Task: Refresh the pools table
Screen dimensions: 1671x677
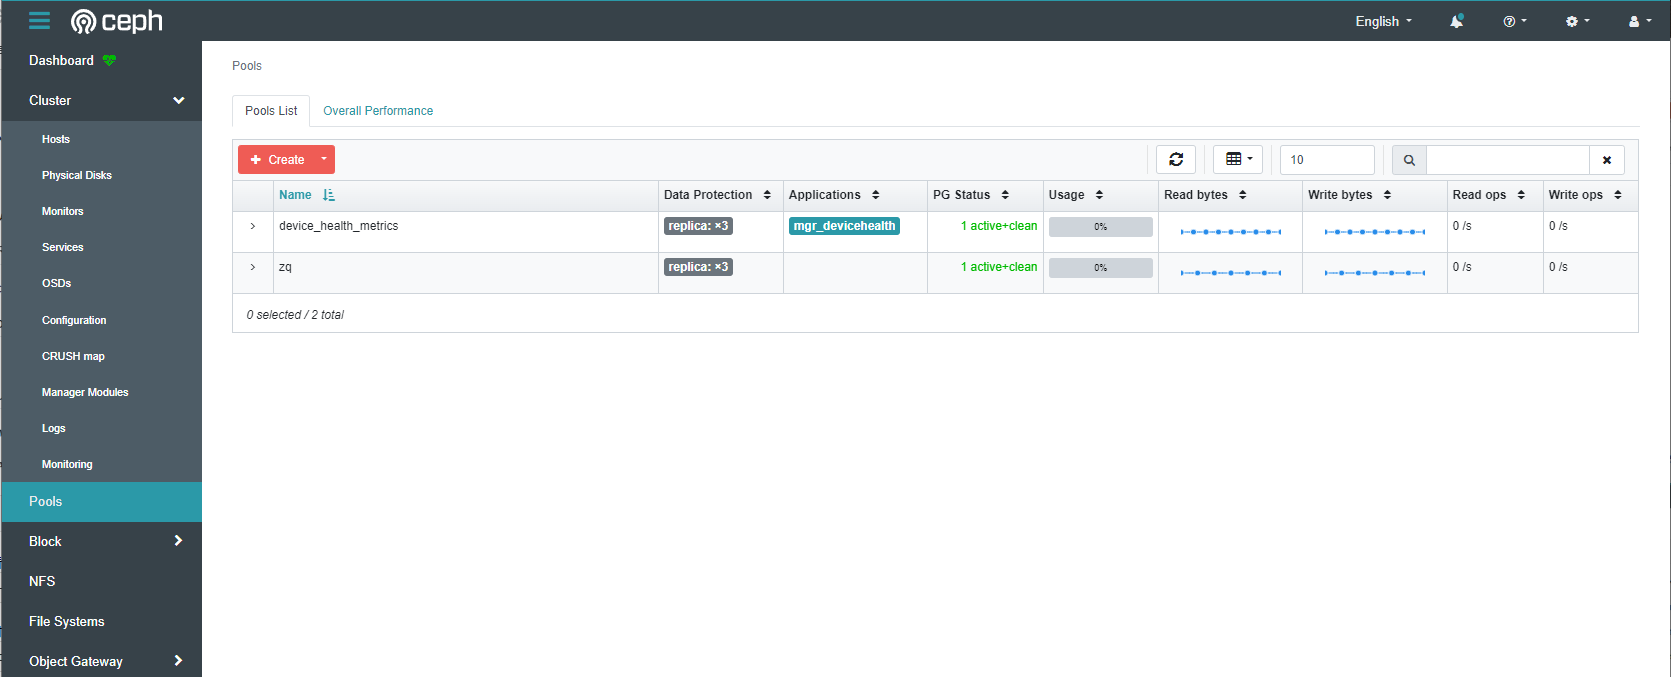Action: point(1176,160)
